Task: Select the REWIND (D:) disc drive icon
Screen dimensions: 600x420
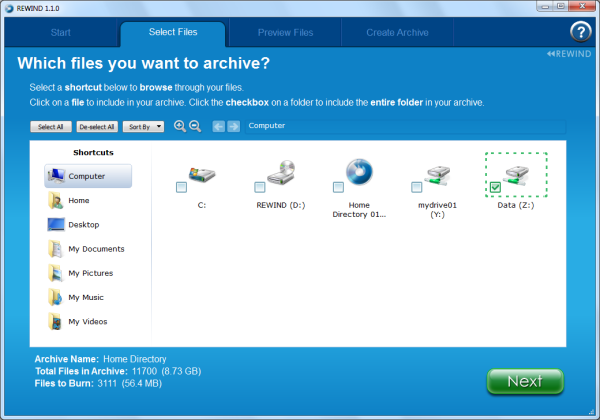Action: tap(282, 172)
